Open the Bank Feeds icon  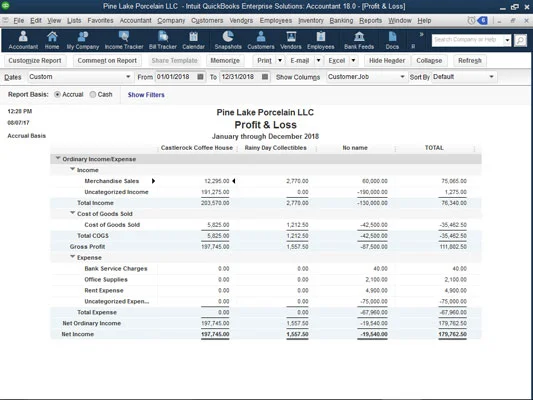359,40
